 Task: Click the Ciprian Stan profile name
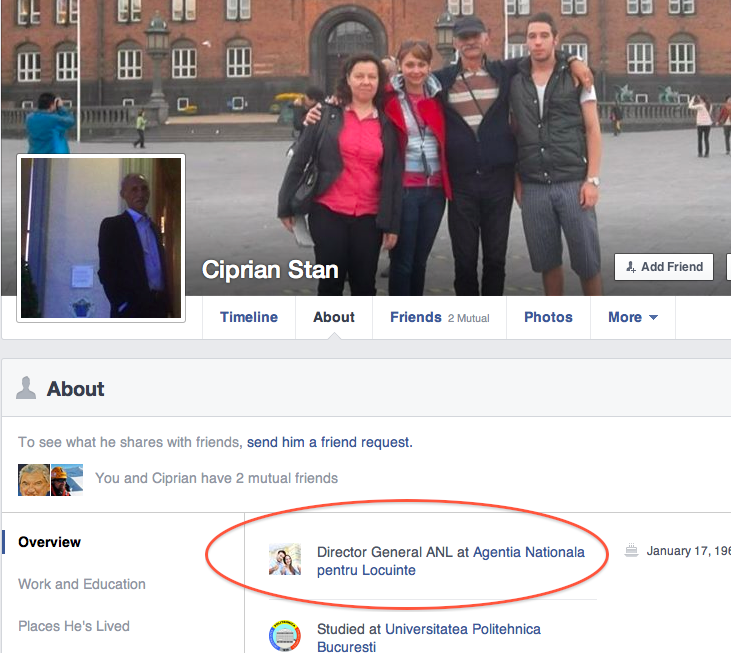(270, 270)
